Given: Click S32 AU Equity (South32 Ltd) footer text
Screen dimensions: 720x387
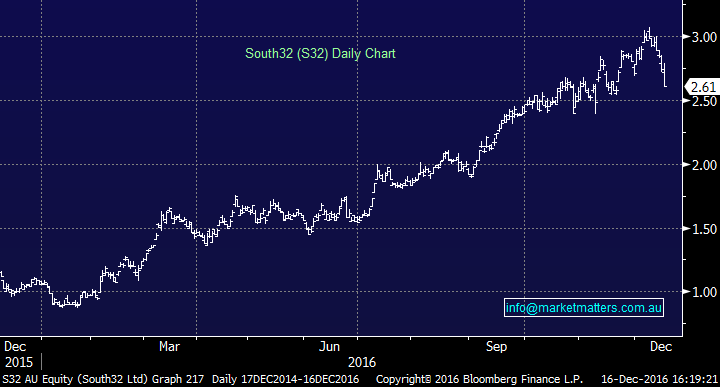Looking at the screenshot, I should click(x=75, y=379).
